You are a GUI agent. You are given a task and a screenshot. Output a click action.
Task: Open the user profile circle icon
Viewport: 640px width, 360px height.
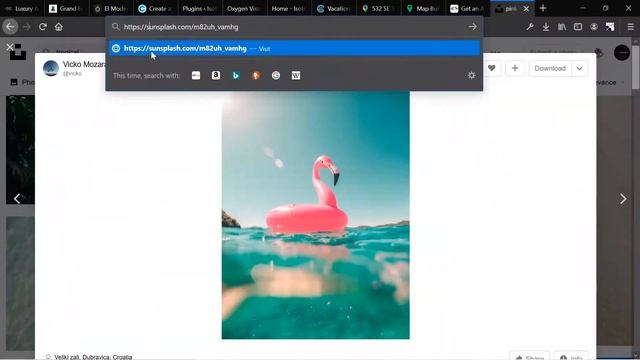pos(622,53)
